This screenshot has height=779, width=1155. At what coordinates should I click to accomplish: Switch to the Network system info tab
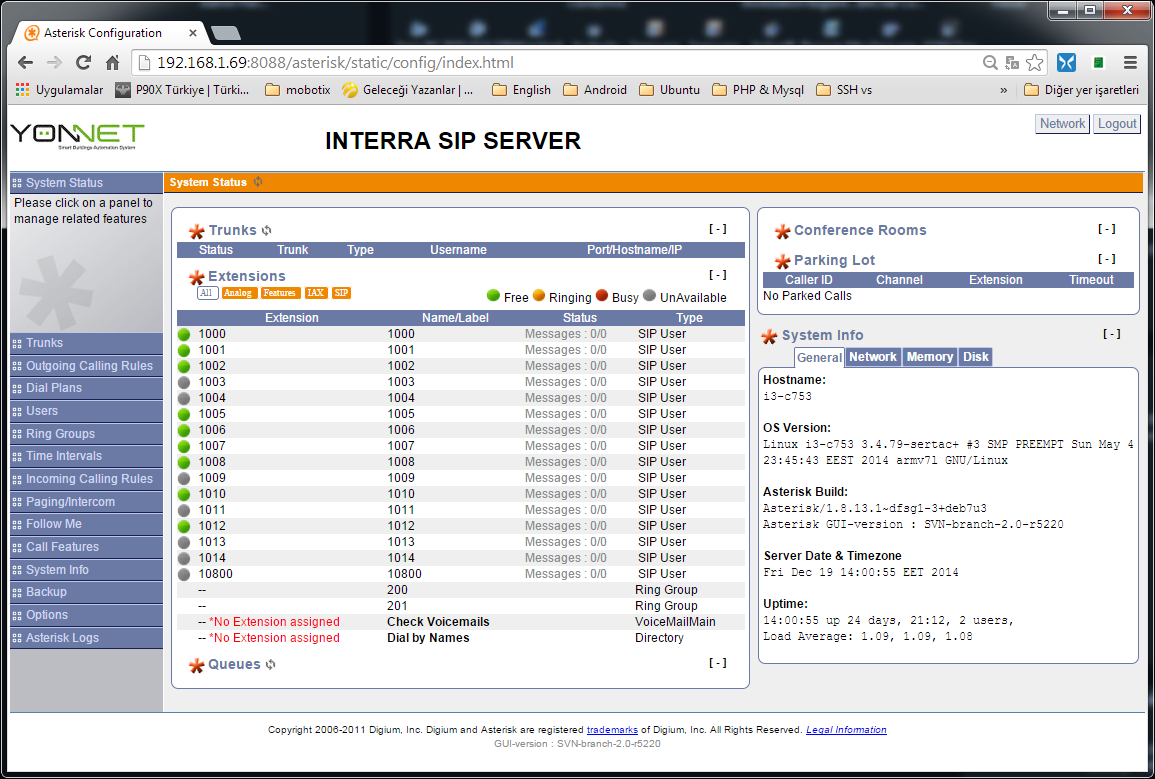873,357
